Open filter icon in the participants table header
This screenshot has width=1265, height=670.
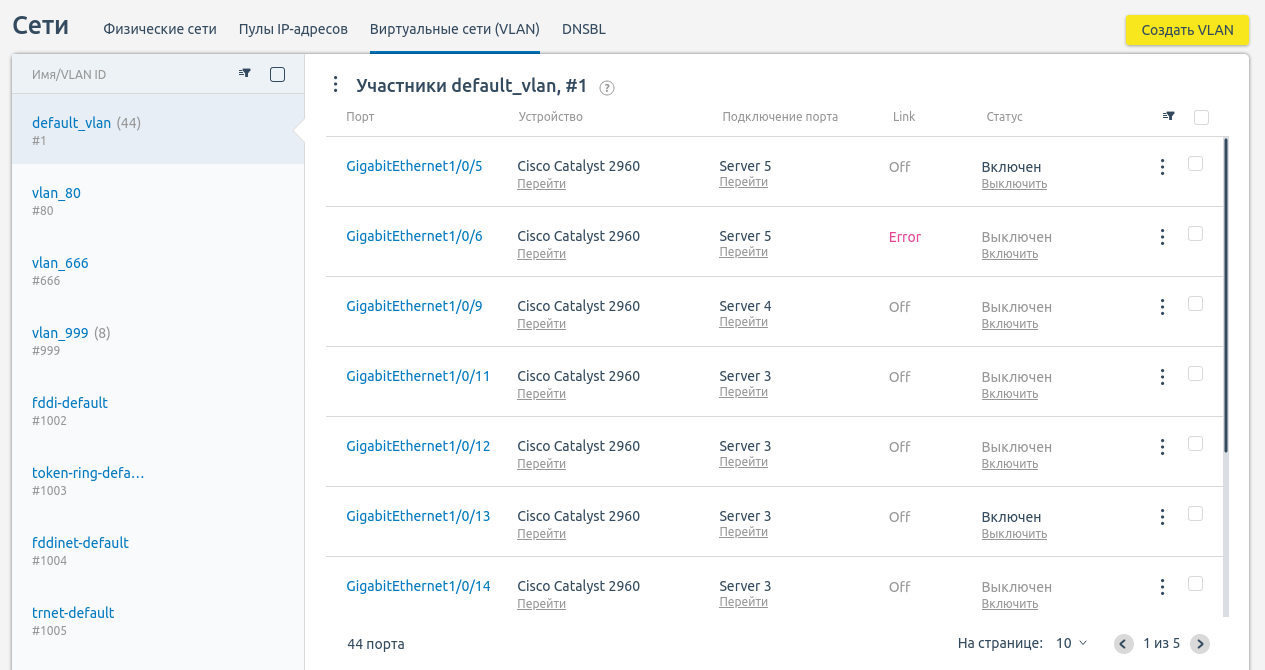pyautogui.click(x=1169, y=117)
